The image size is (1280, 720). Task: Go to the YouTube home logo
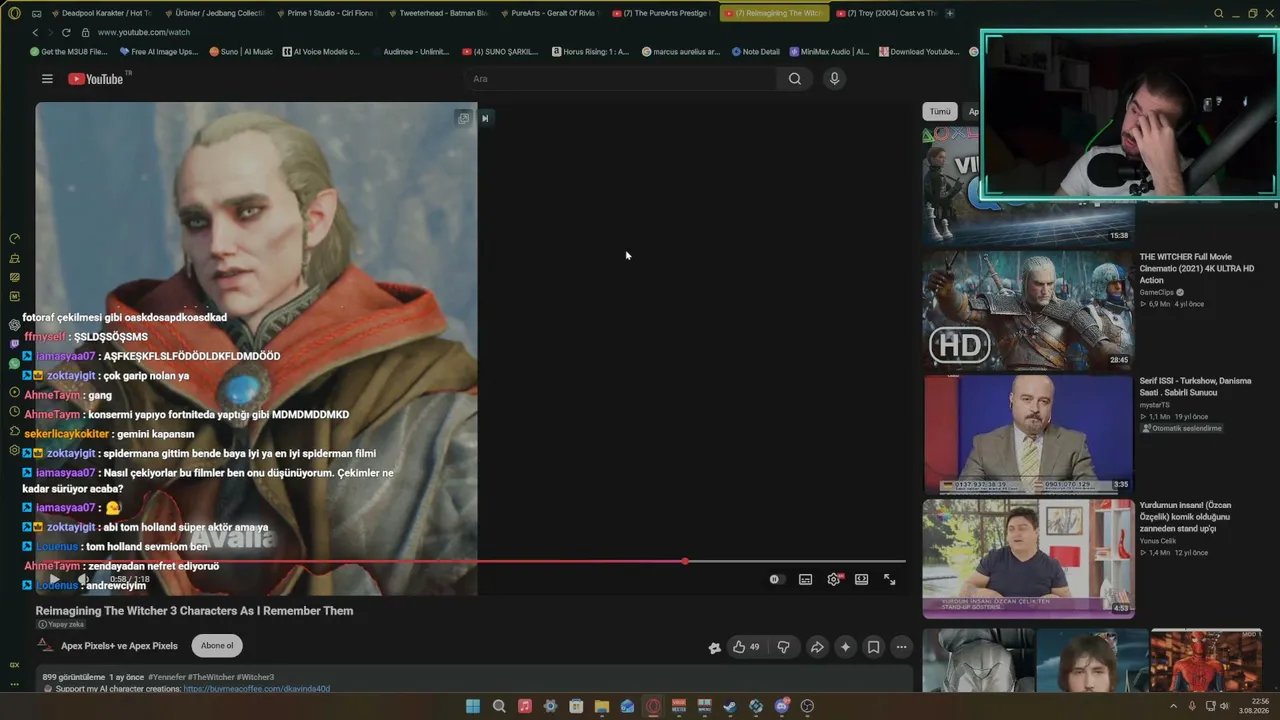[96, 79]
